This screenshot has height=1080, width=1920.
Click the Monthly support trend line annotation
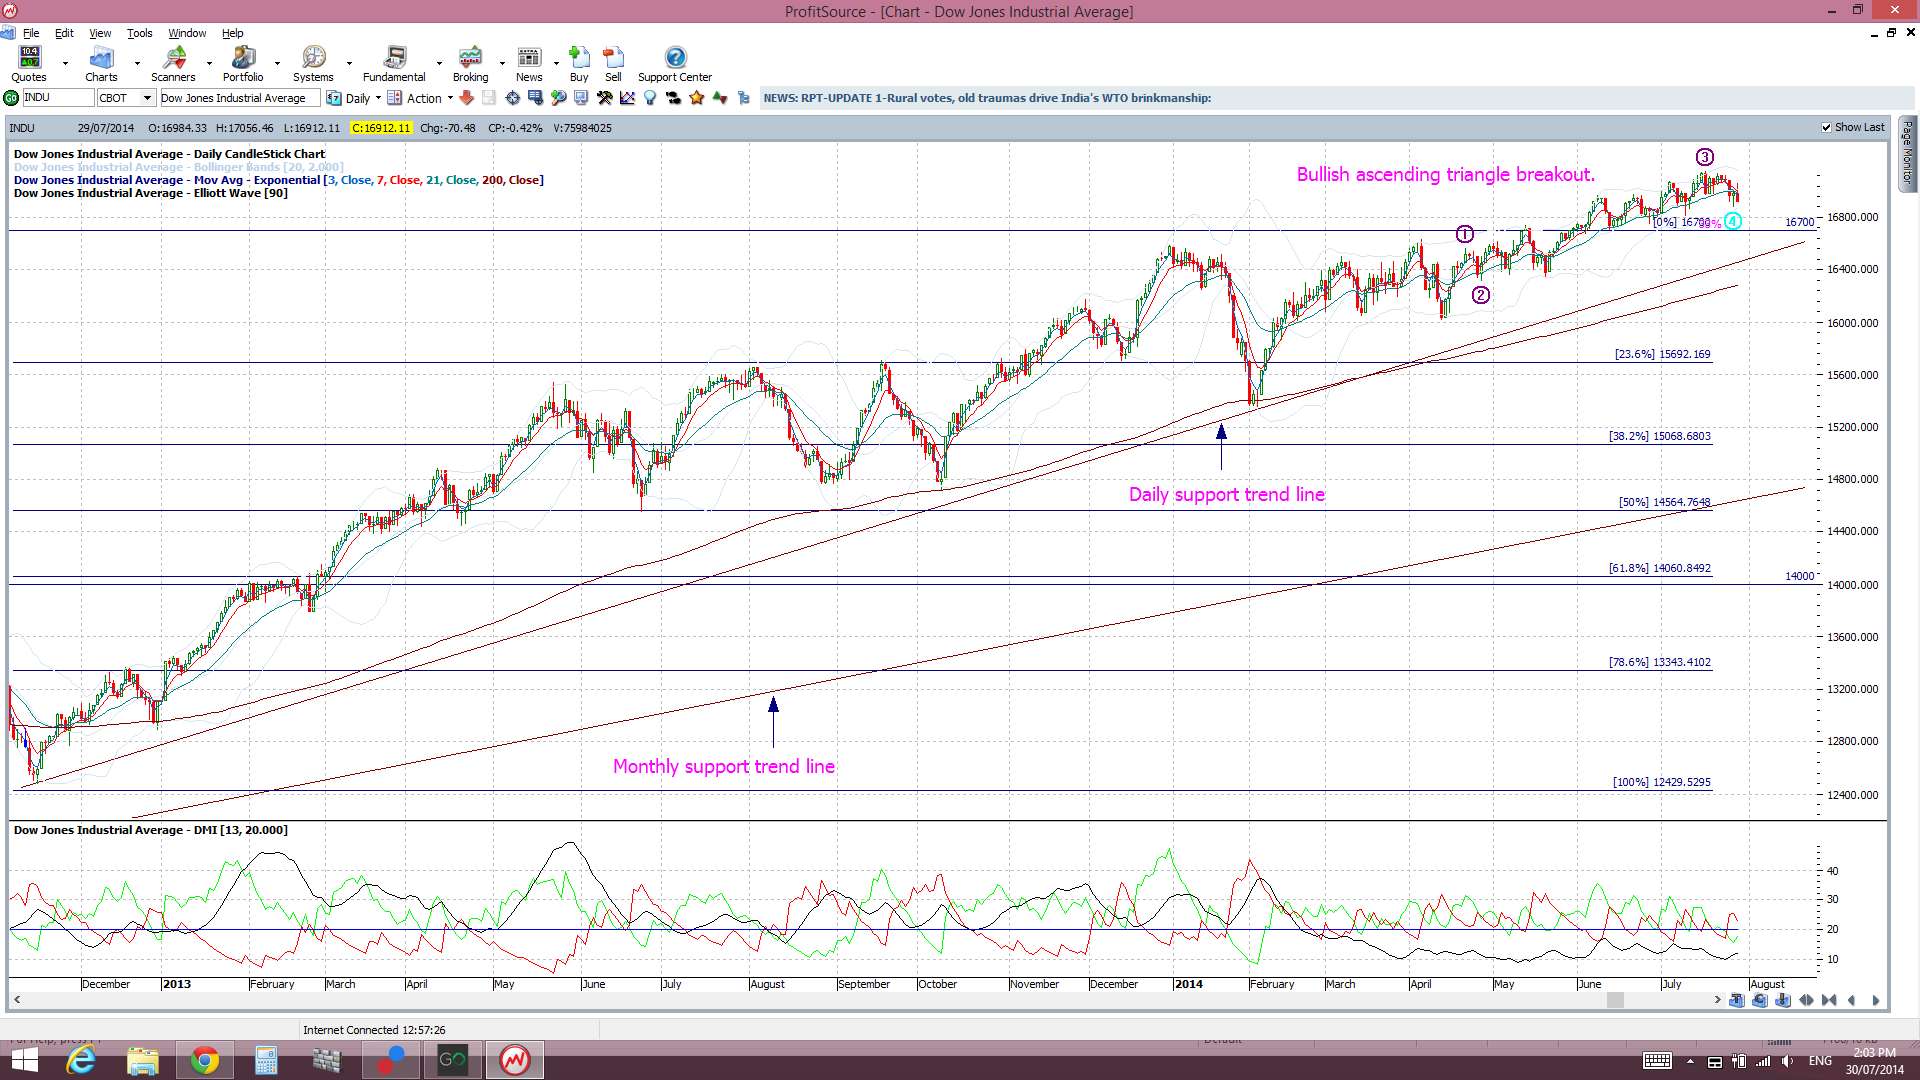723,766
